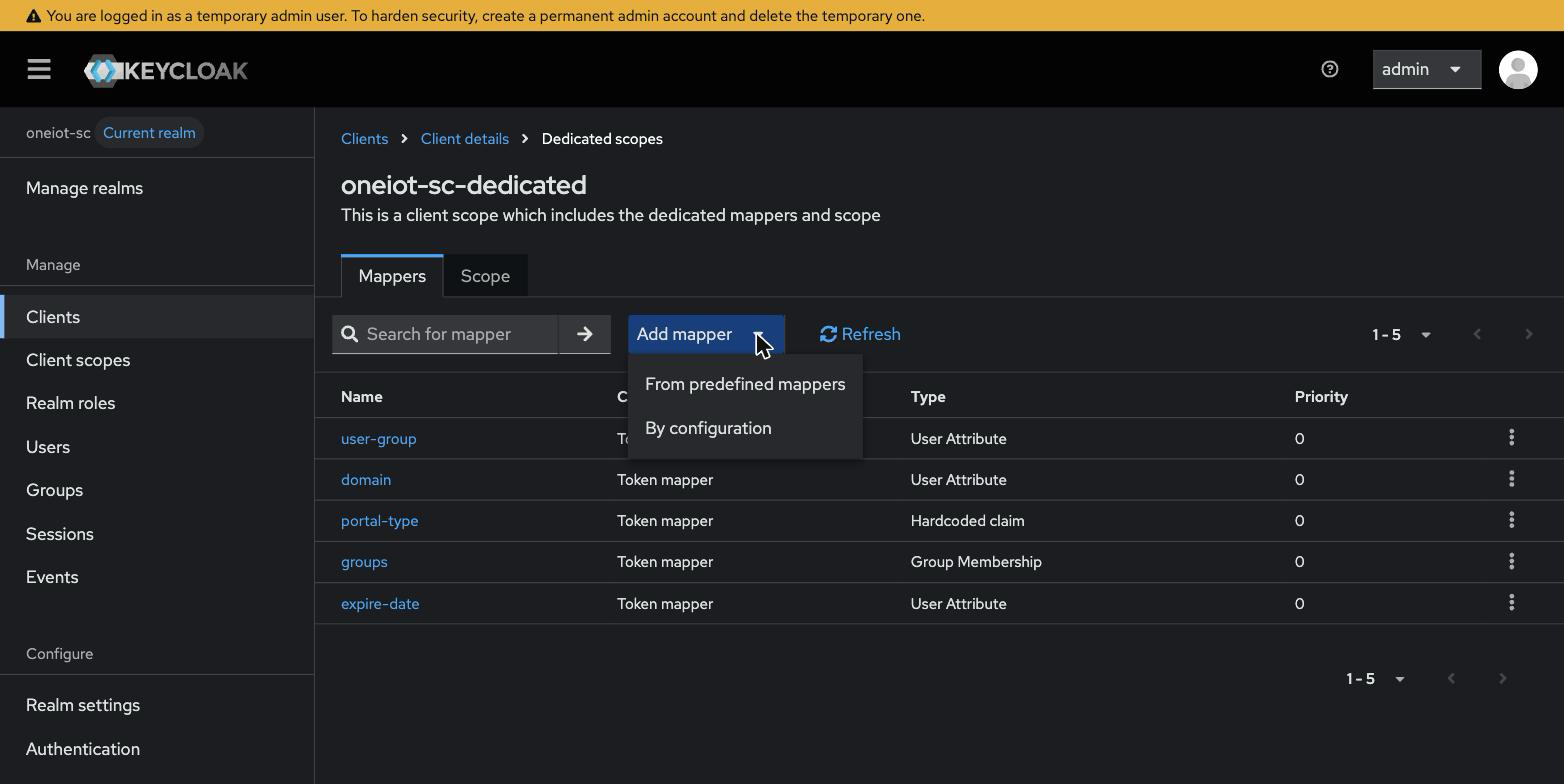Go to next page in top pagination
The width and height of the screenshot is (1564, 784).
(1528, 334)
